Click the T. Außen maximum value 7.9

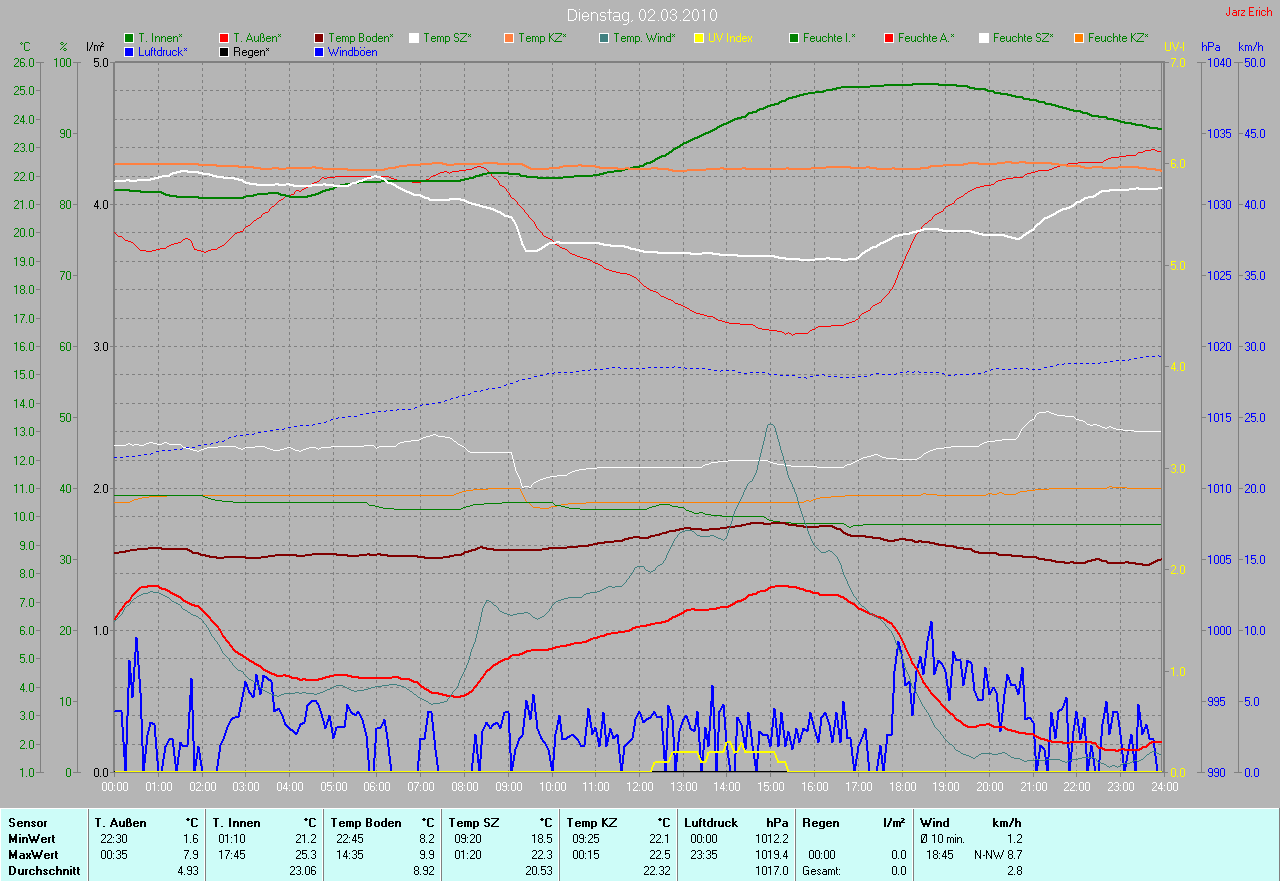191,855
